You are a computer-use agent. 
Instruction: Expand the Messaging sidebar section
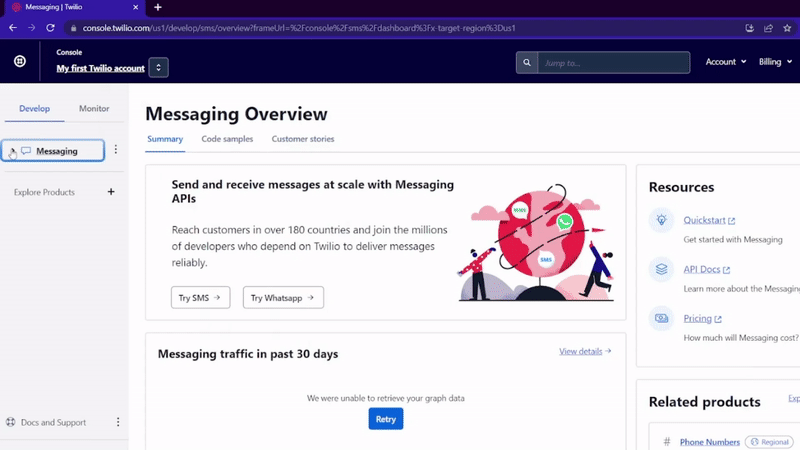pyautogui.click(x=12, y=151)
